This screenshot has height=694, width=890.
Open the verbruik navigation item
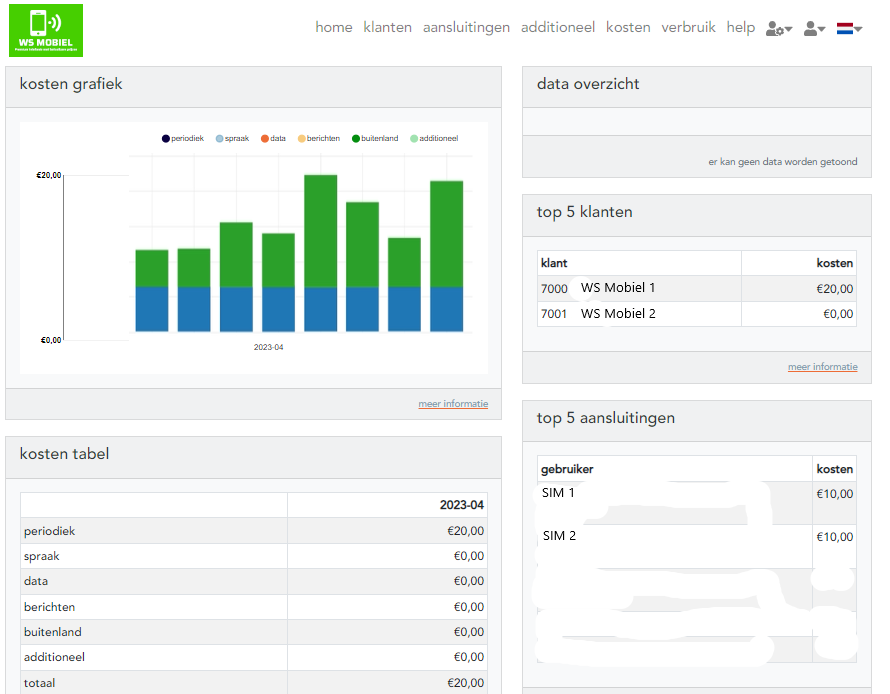coord(689,27)
